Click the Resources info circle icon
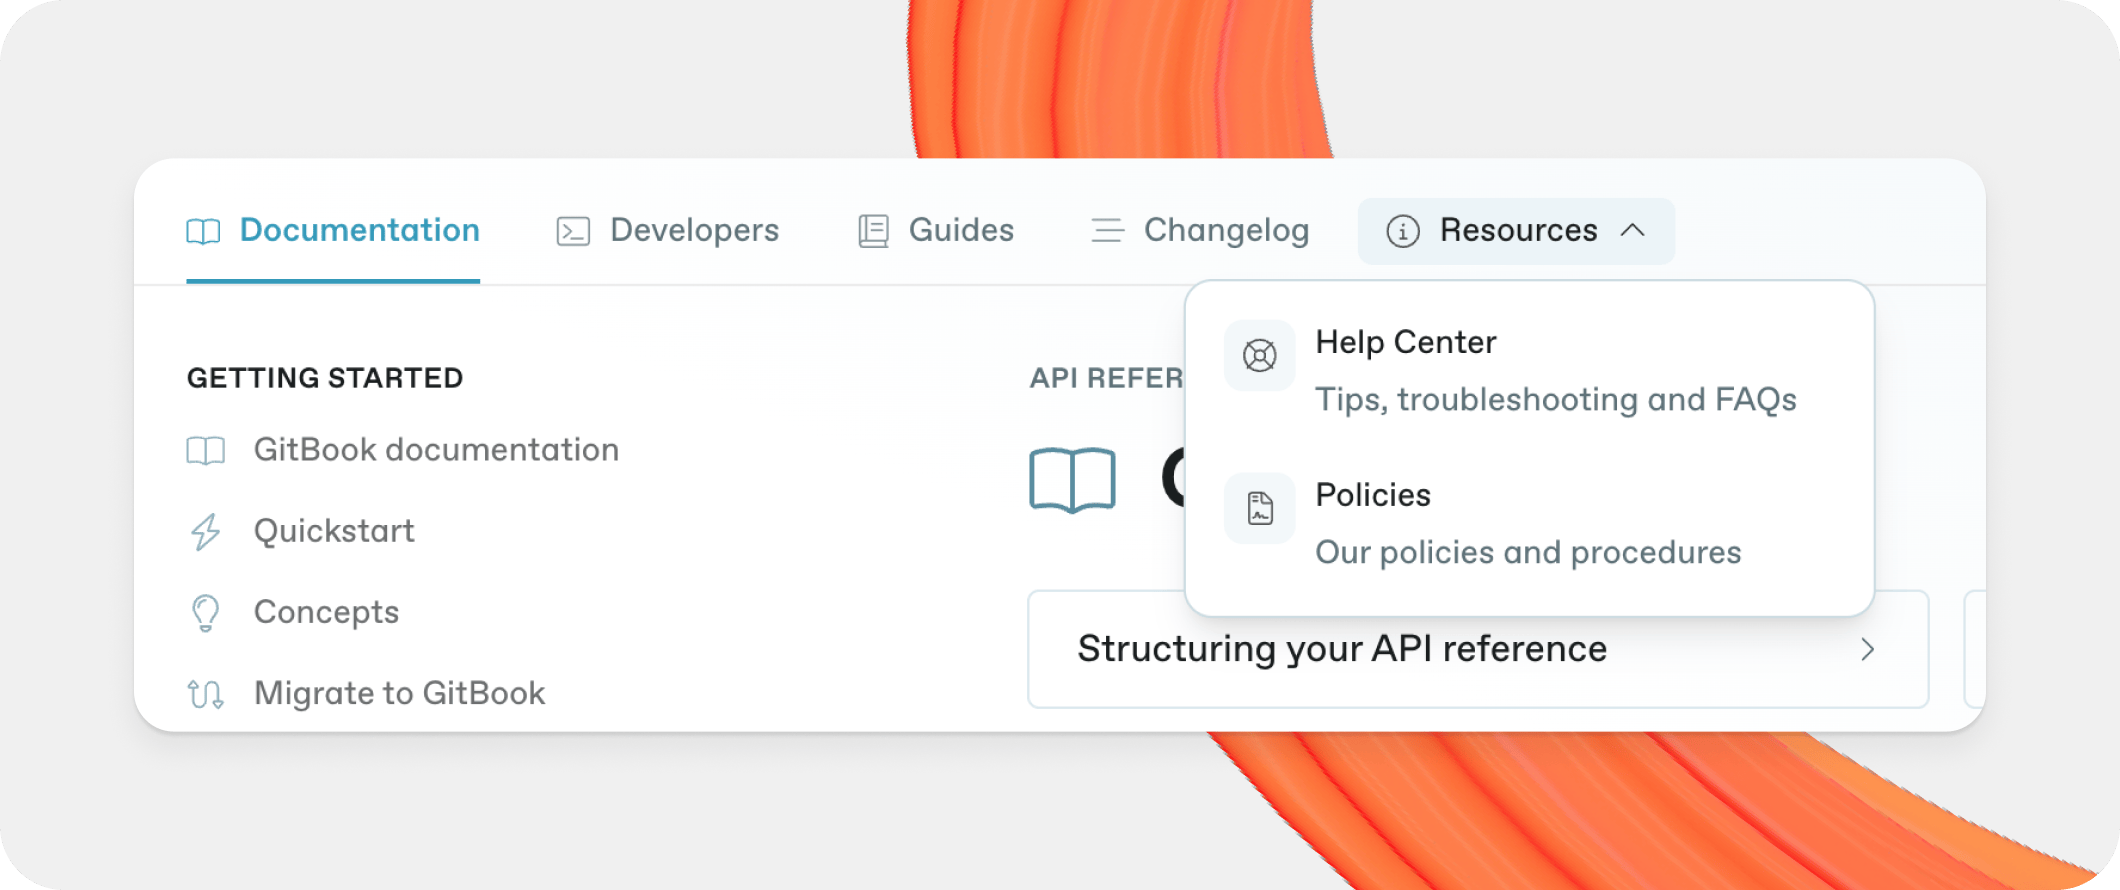The width and height of the screenshot is (2120, 890). coord(1402,232)
